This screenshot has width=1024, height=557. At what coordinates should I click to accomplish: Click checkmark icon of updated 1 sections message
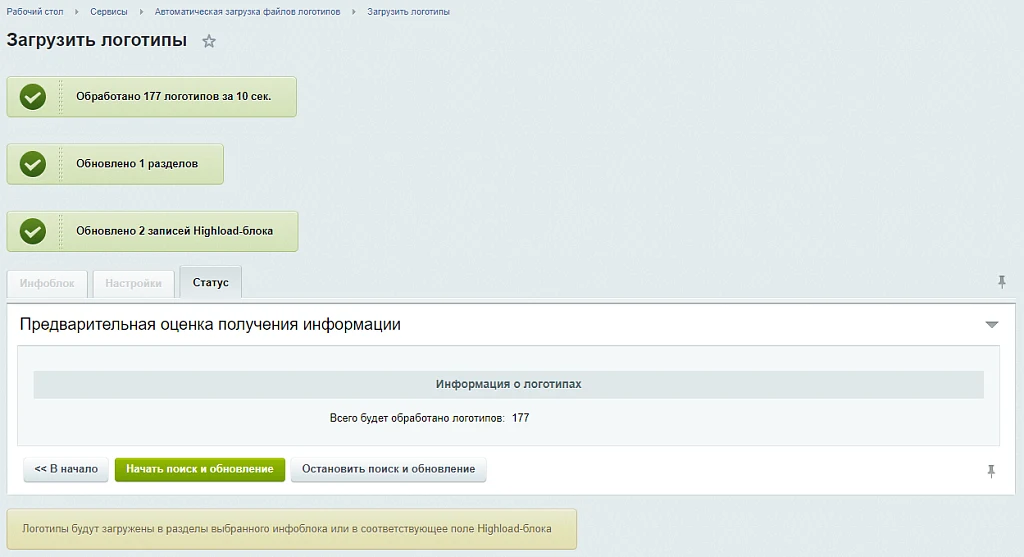33,164
